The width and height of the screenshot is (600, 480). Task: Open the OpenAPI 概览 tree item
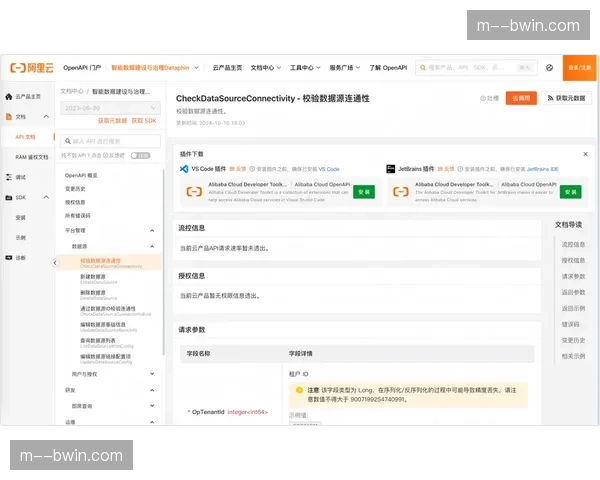[x=81, y=175]
